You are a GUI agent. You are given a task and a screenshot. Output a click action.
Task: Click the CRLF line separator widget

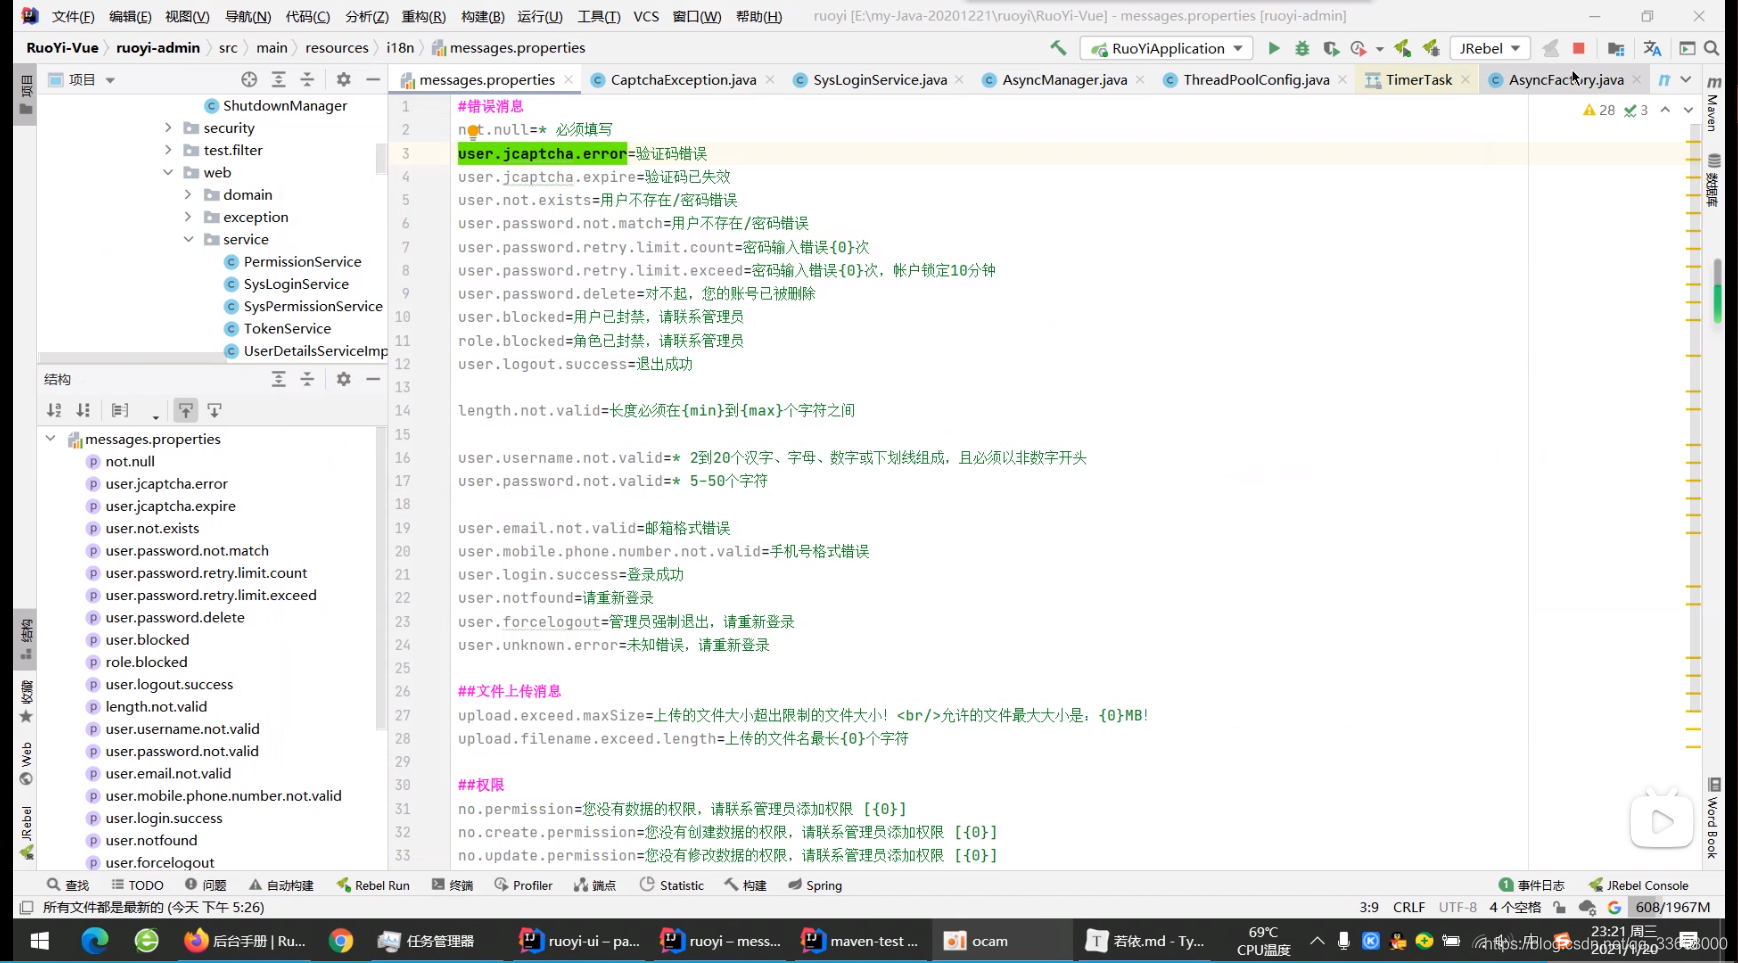[1409, 907]
